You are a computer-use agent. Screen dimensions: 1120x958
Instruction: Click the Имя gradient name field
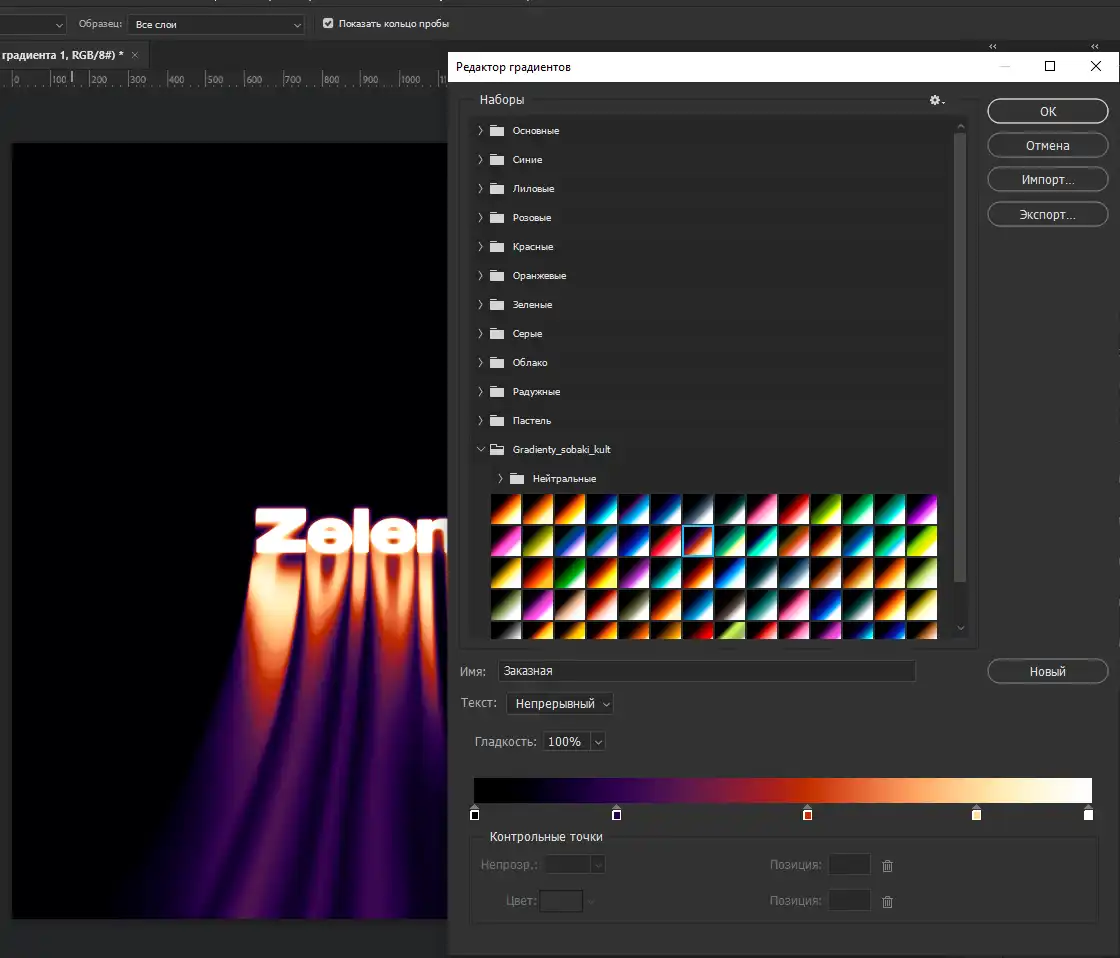click(706, 671)
